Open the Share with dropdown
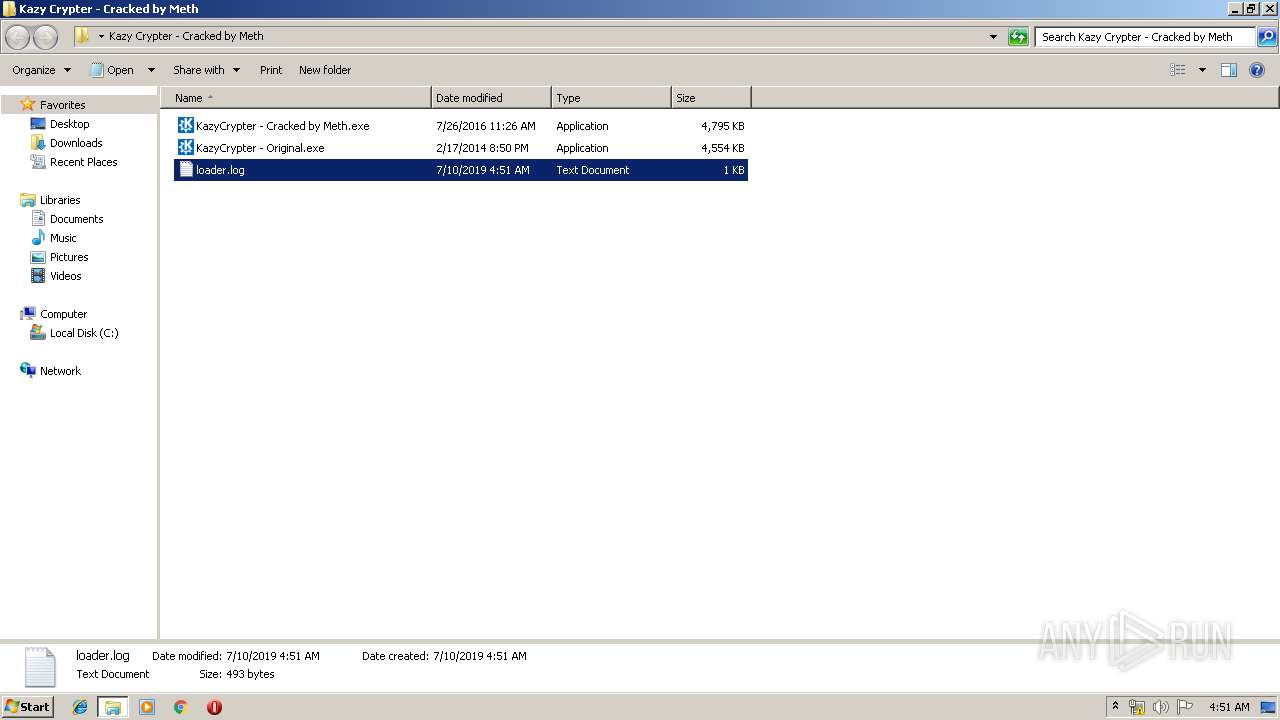This screenshot has width=1280, height=720. pyautogui.click(x=207, y=70)
